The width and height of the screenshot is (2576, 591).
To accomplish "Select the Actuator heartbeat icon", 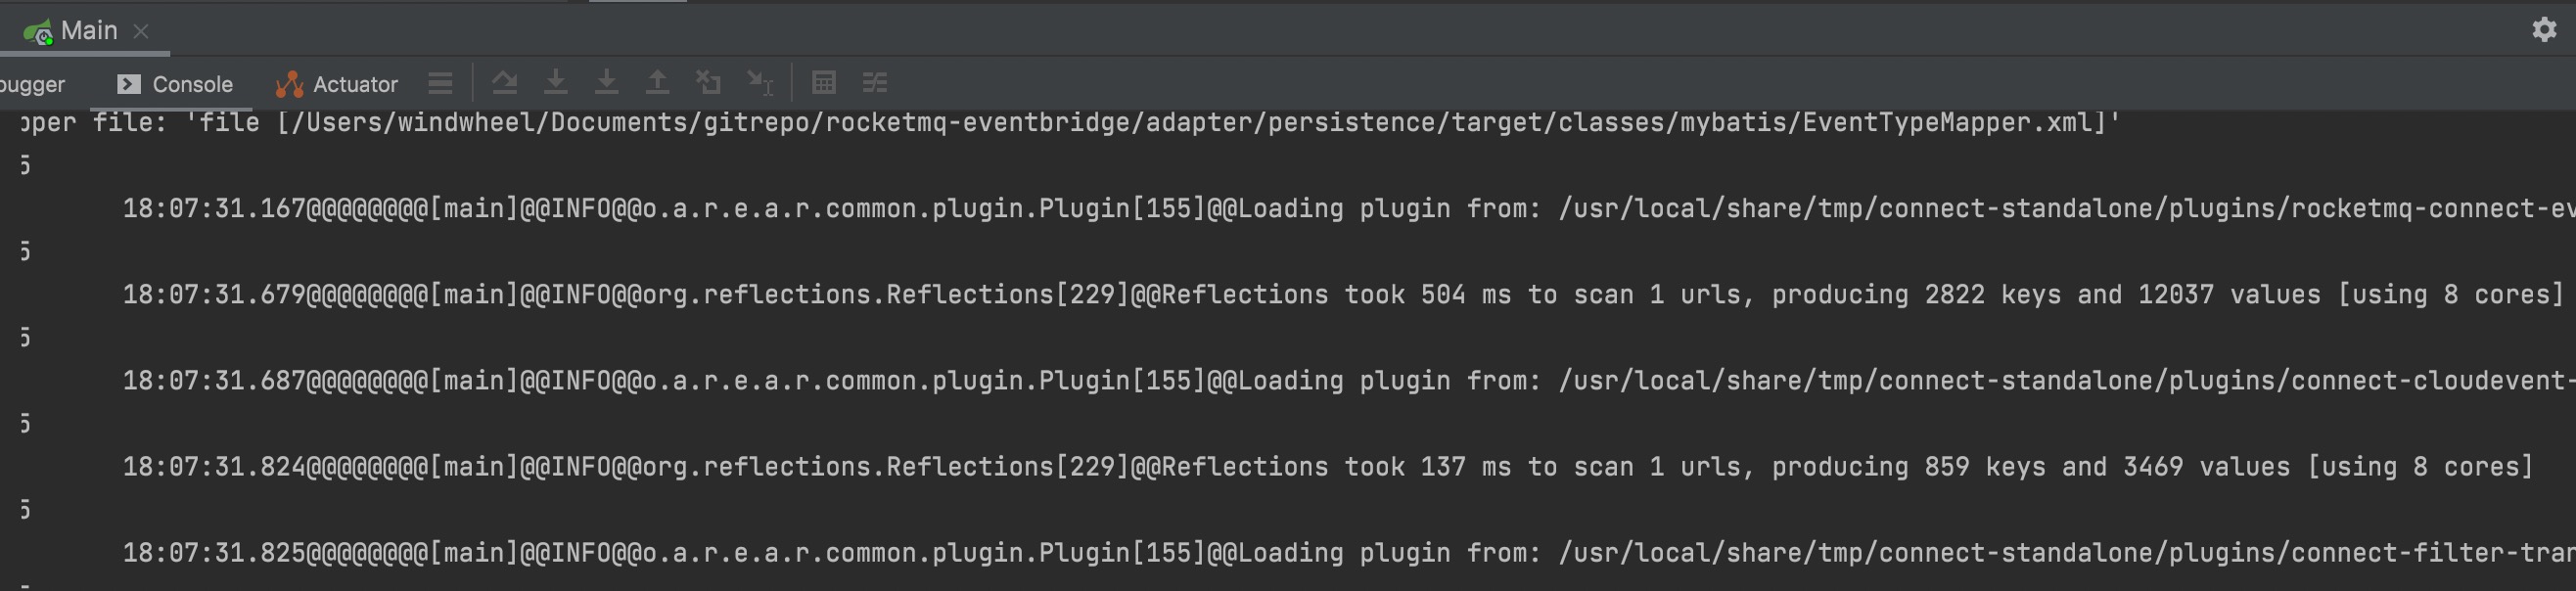I will click(290, 83).
